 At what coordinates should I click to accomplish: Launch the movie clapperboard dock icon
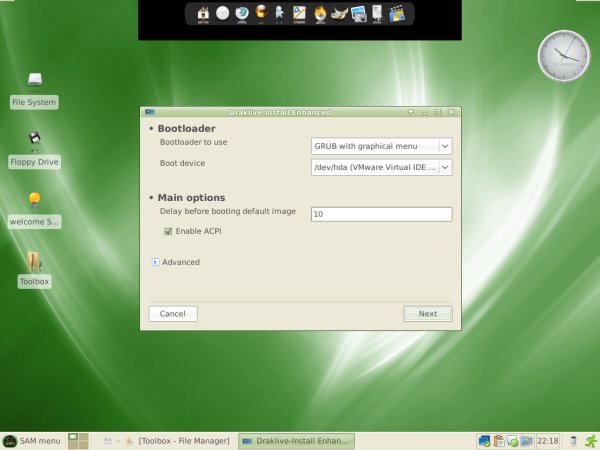click(x=397, y=14)
